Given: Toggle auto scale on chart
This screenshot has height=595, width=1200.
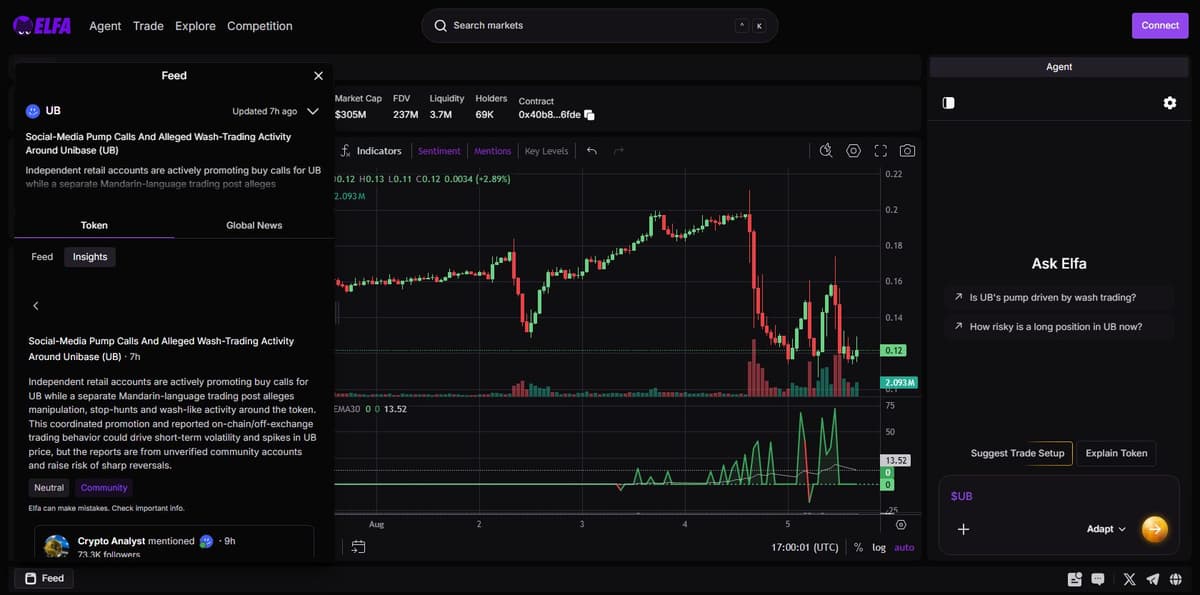Looking at the screenshot, I should (904, 548).
